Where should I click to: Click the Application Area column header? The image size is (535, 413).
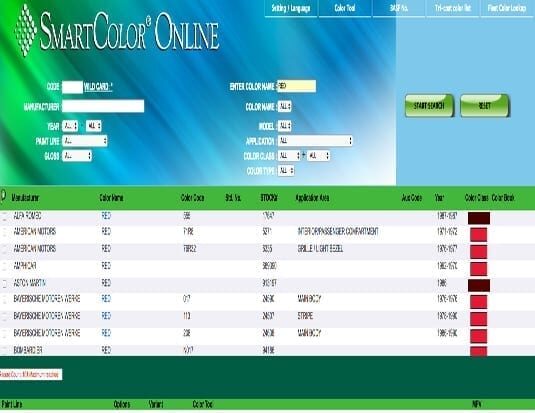(313, 198)
